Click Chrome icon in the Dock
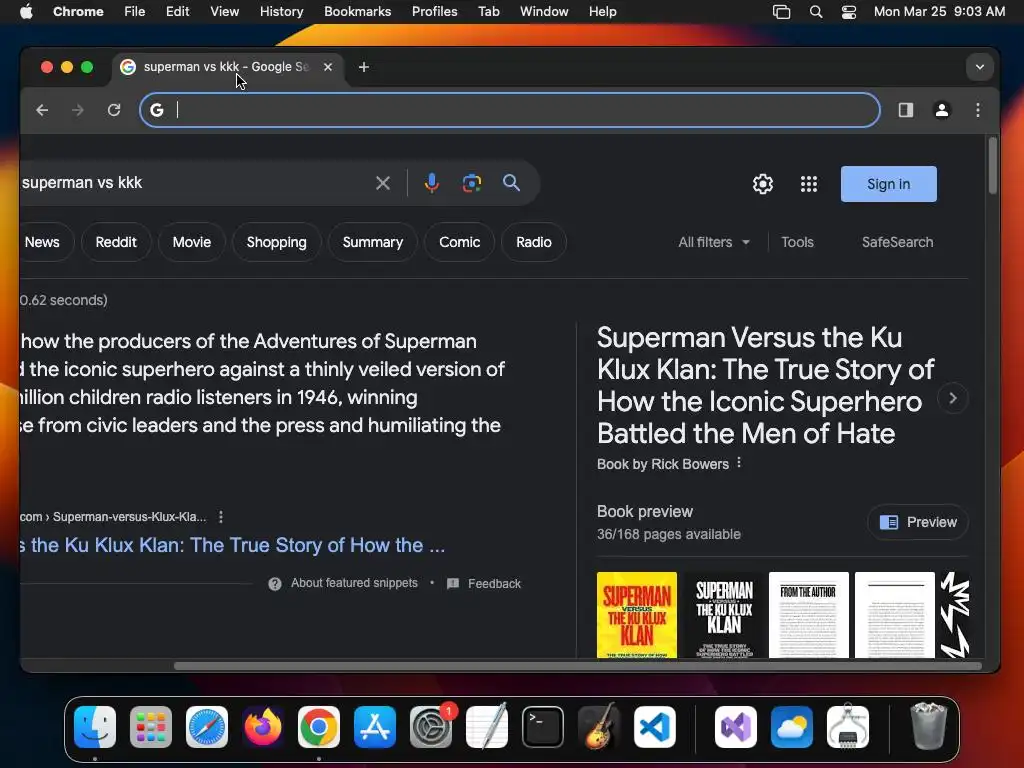The image size is (1024, 768). coord(319,727)
